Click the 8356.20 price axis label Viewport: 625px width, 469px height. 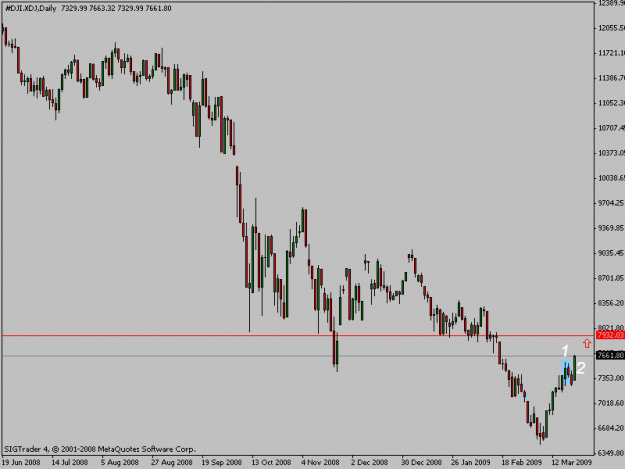pos(611,303)
